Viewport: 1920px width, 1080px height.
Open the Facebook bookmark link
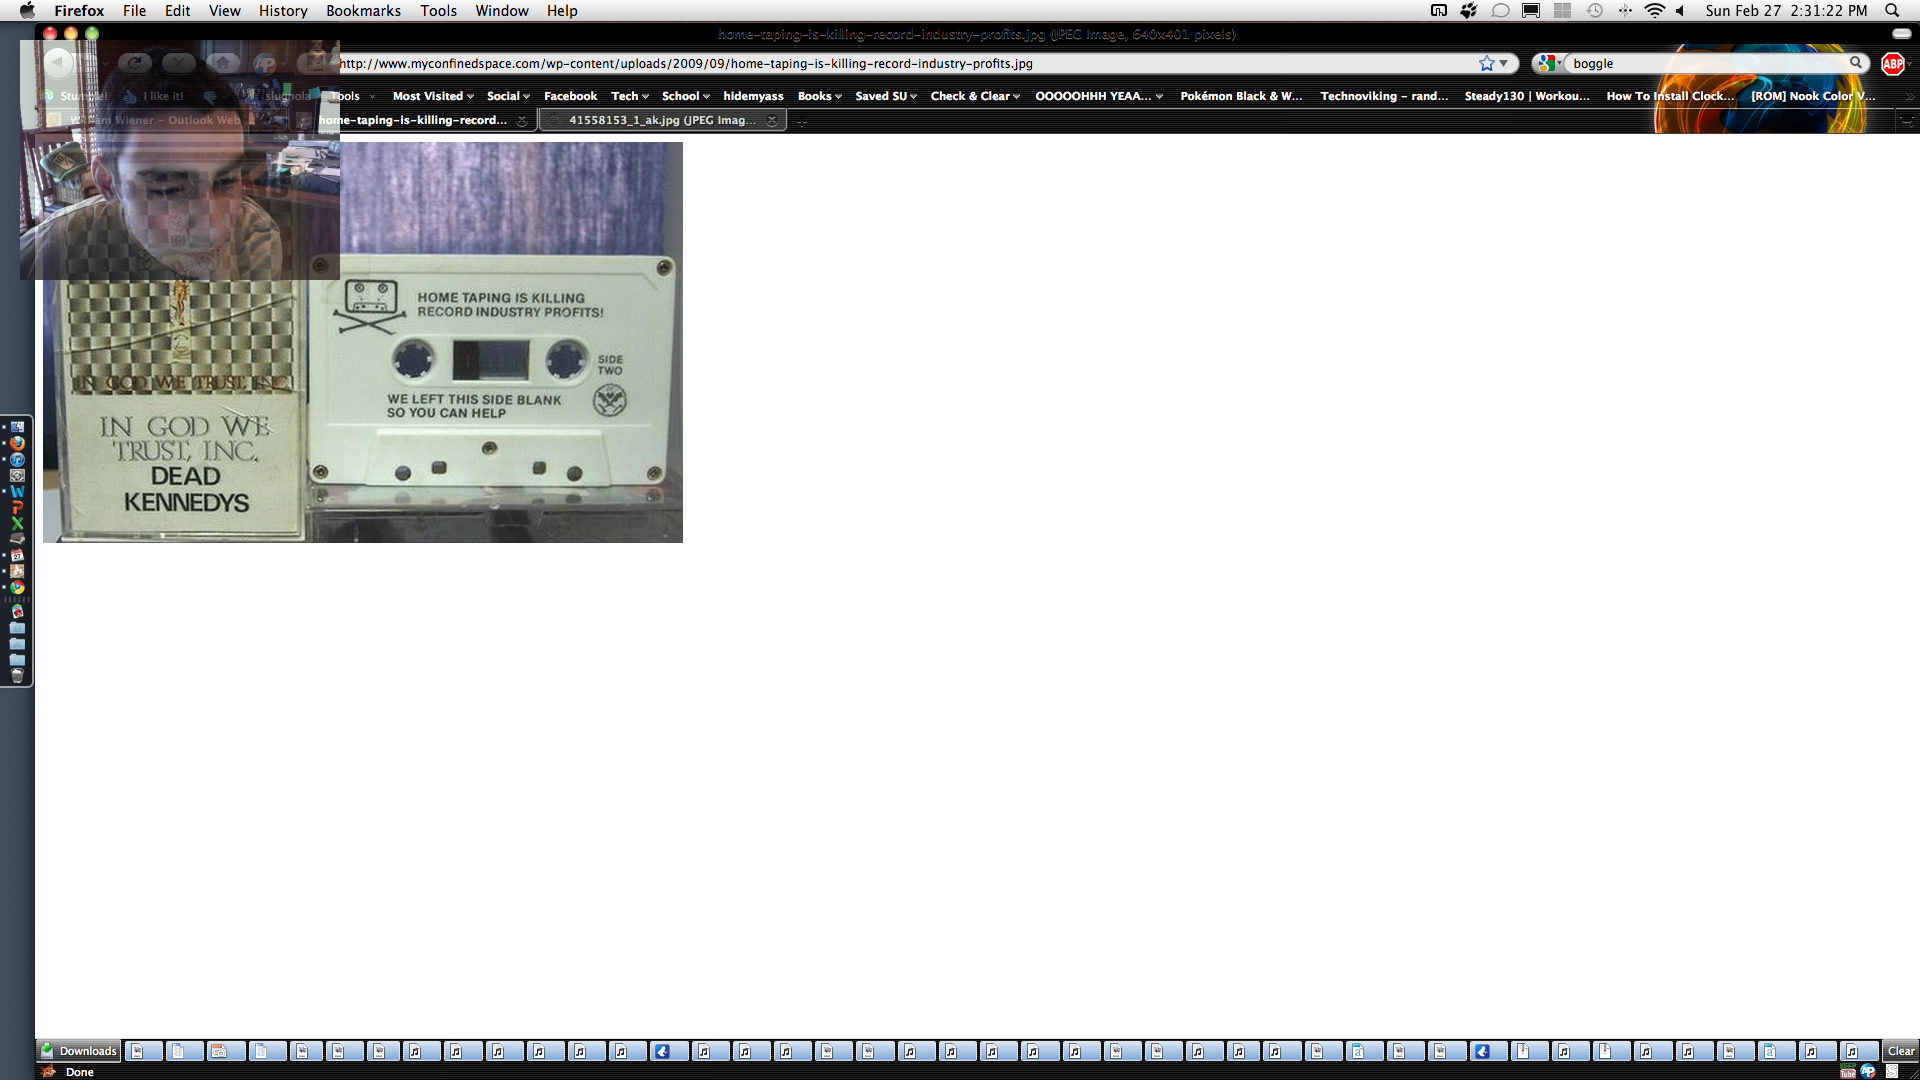click(x=570, y=96)
